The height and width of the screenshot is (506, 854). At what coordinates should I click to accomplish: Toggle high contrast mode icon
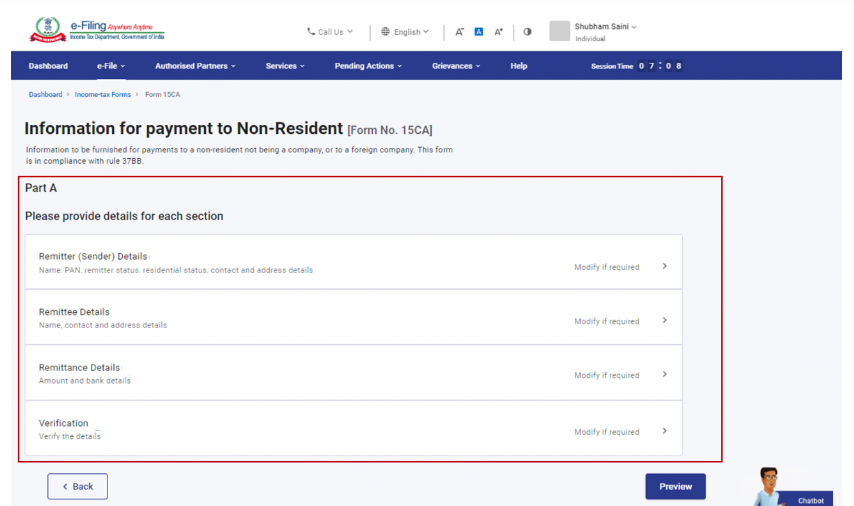527,32
